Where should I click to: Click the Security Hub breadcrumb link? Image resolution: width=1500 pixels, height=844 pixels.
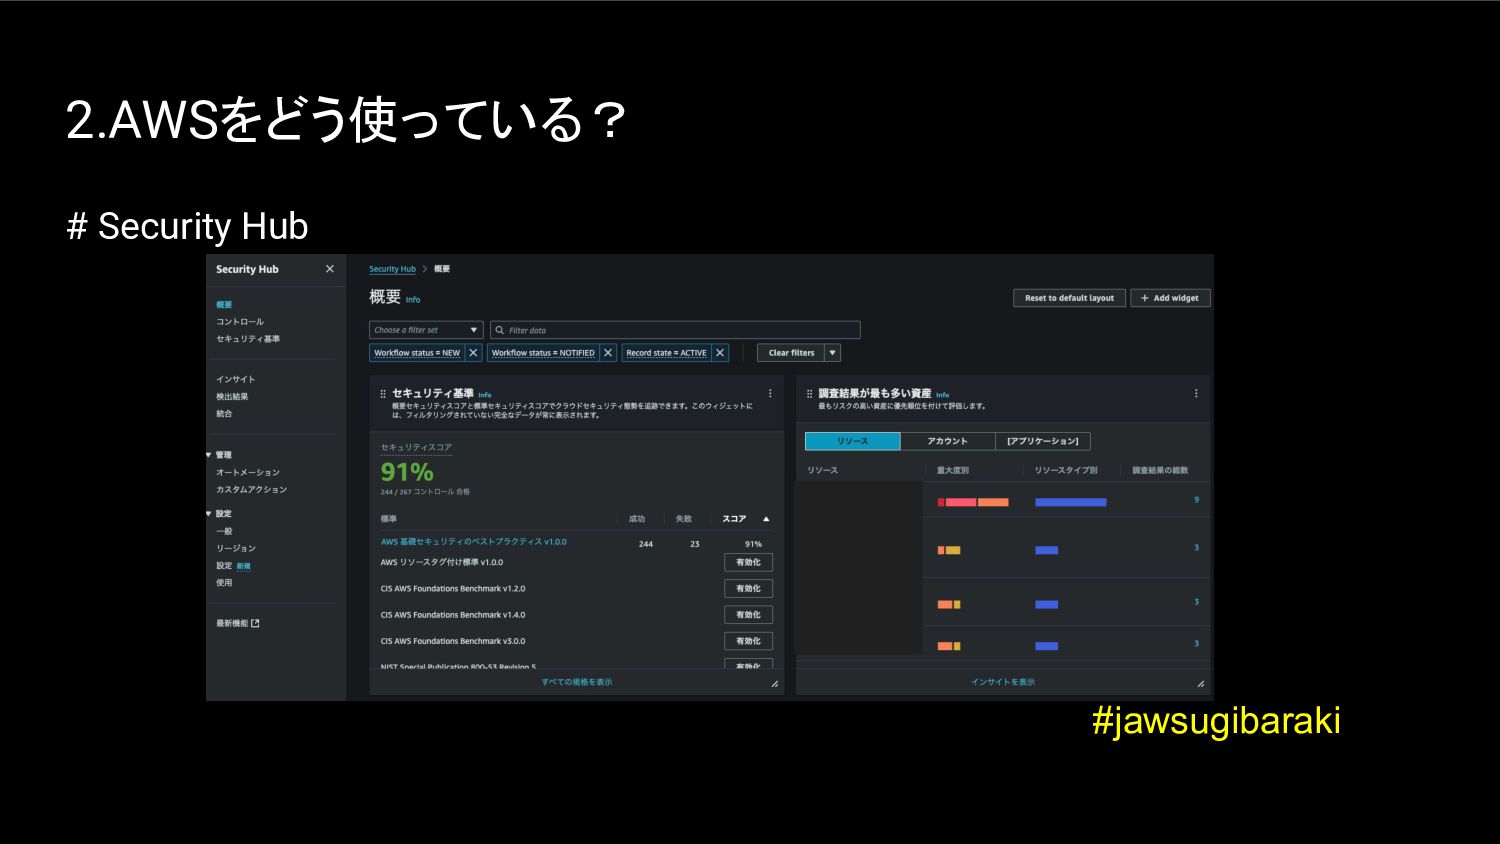(392, 269)
